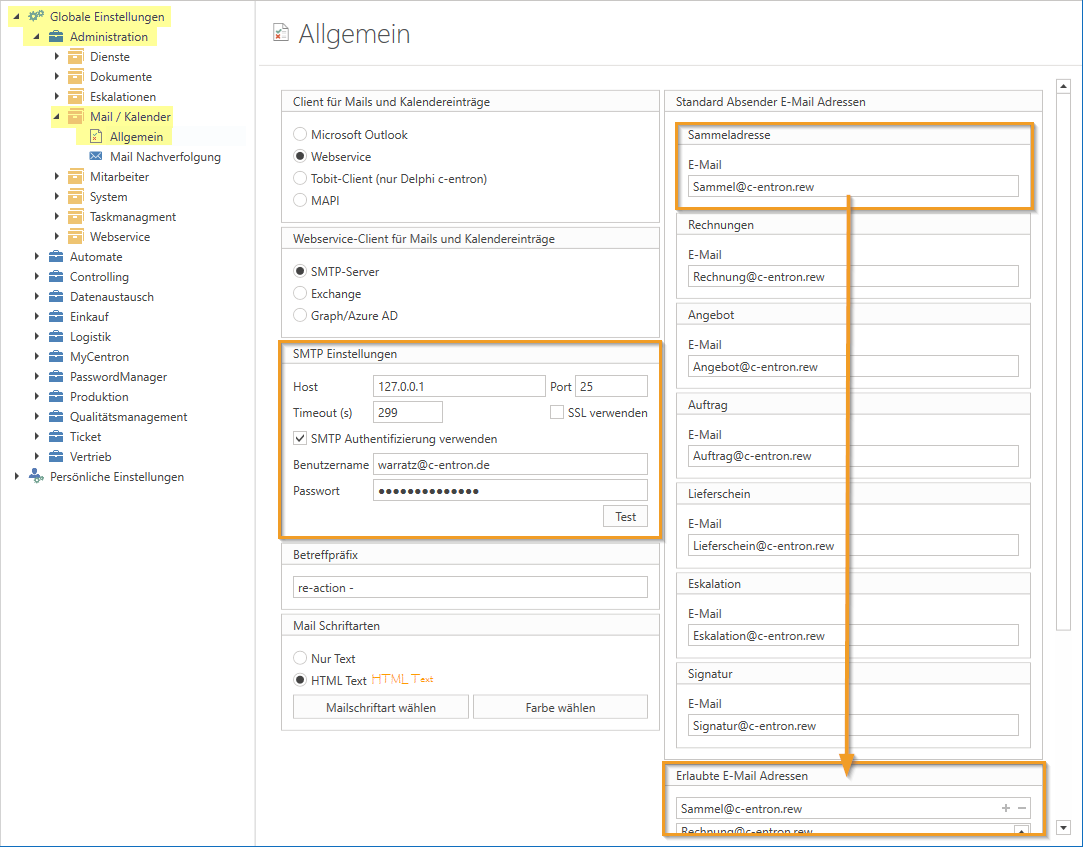Click the Allgemein document icon in tree
Screen dimensions: 1083x847
pyautogui.click(x=96, y=137)
